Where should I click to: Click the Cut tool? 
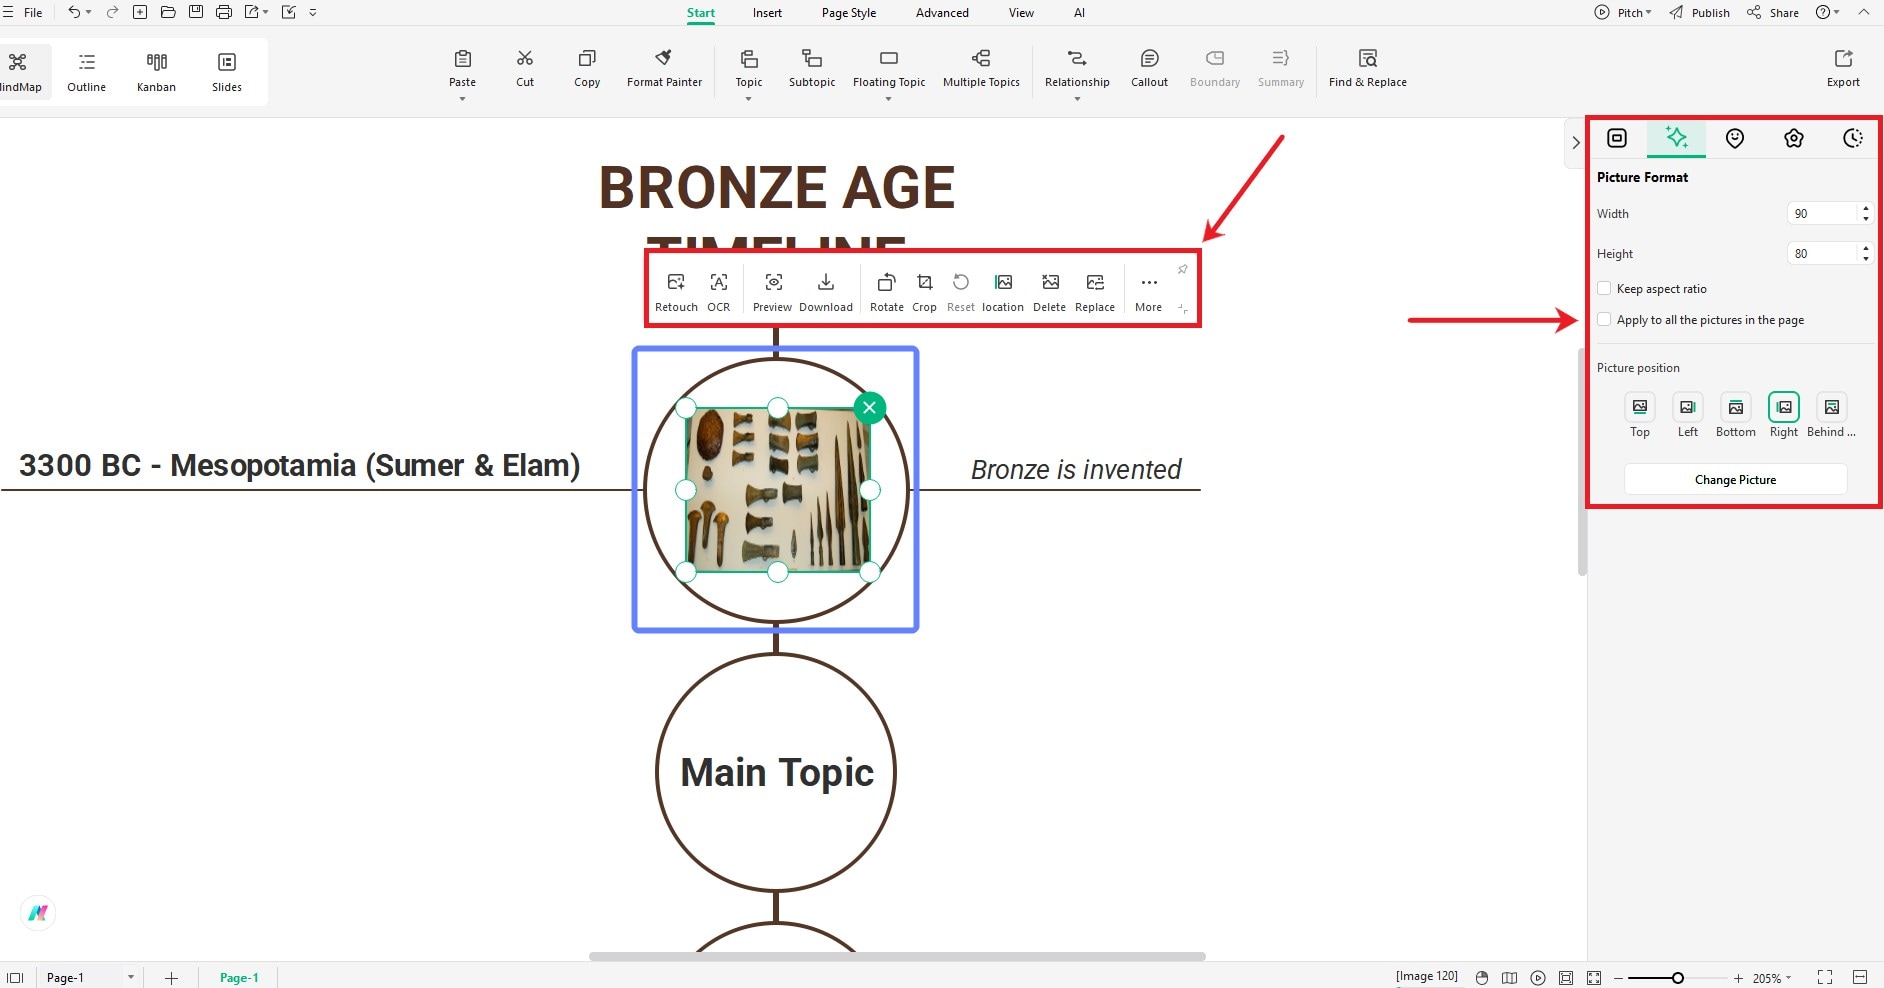coord(525,68)
